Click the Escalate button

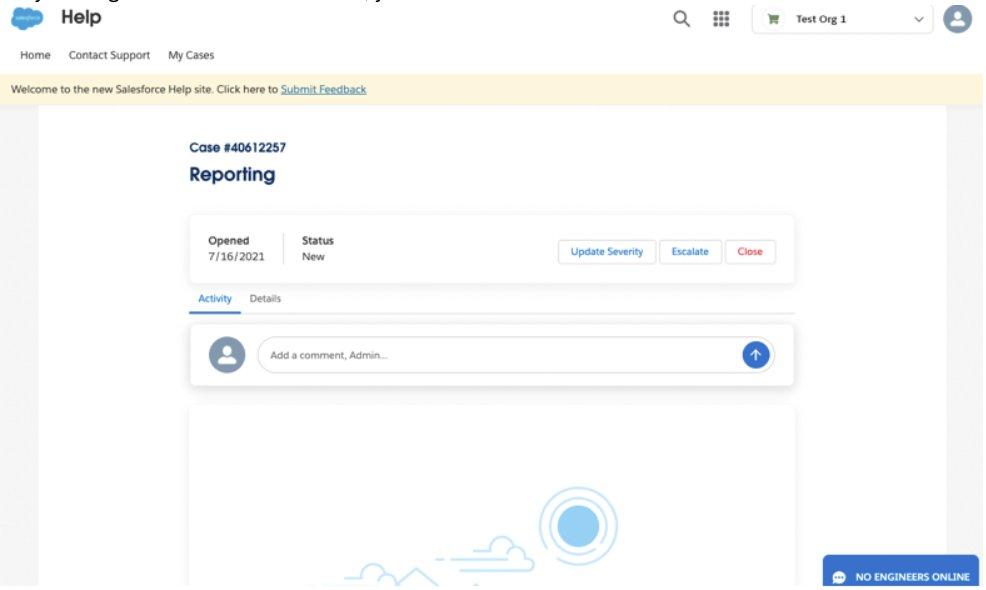pyautogui.click(x=690, y=252)
